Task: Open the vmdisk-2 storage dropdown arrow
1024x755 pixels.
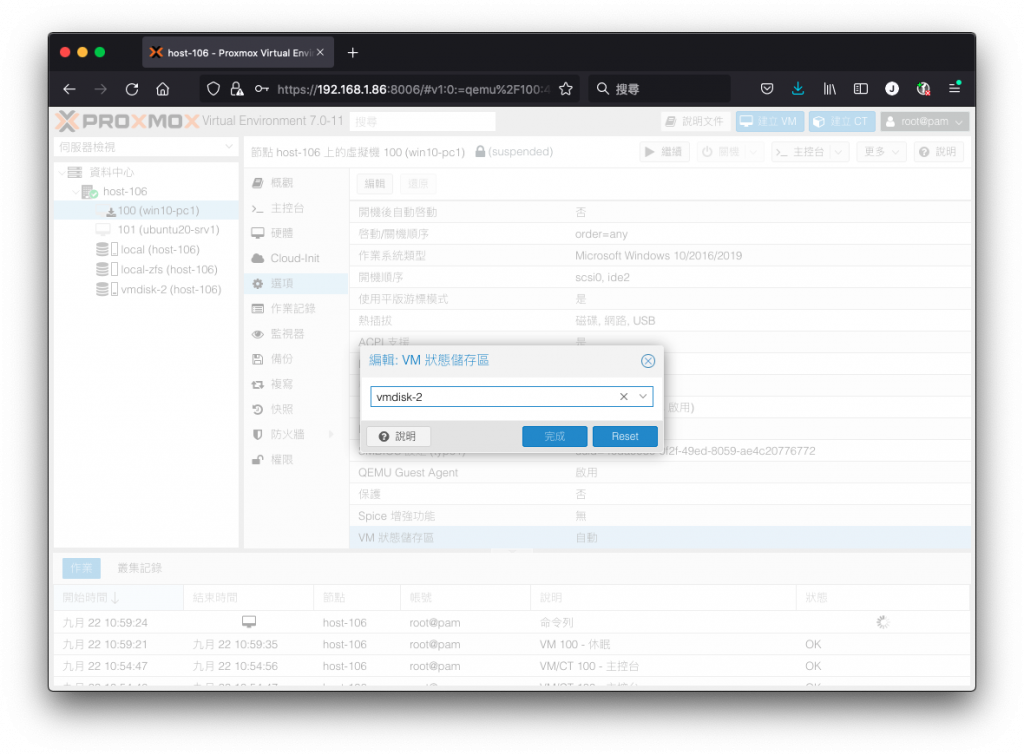Action: click(643, 396)
